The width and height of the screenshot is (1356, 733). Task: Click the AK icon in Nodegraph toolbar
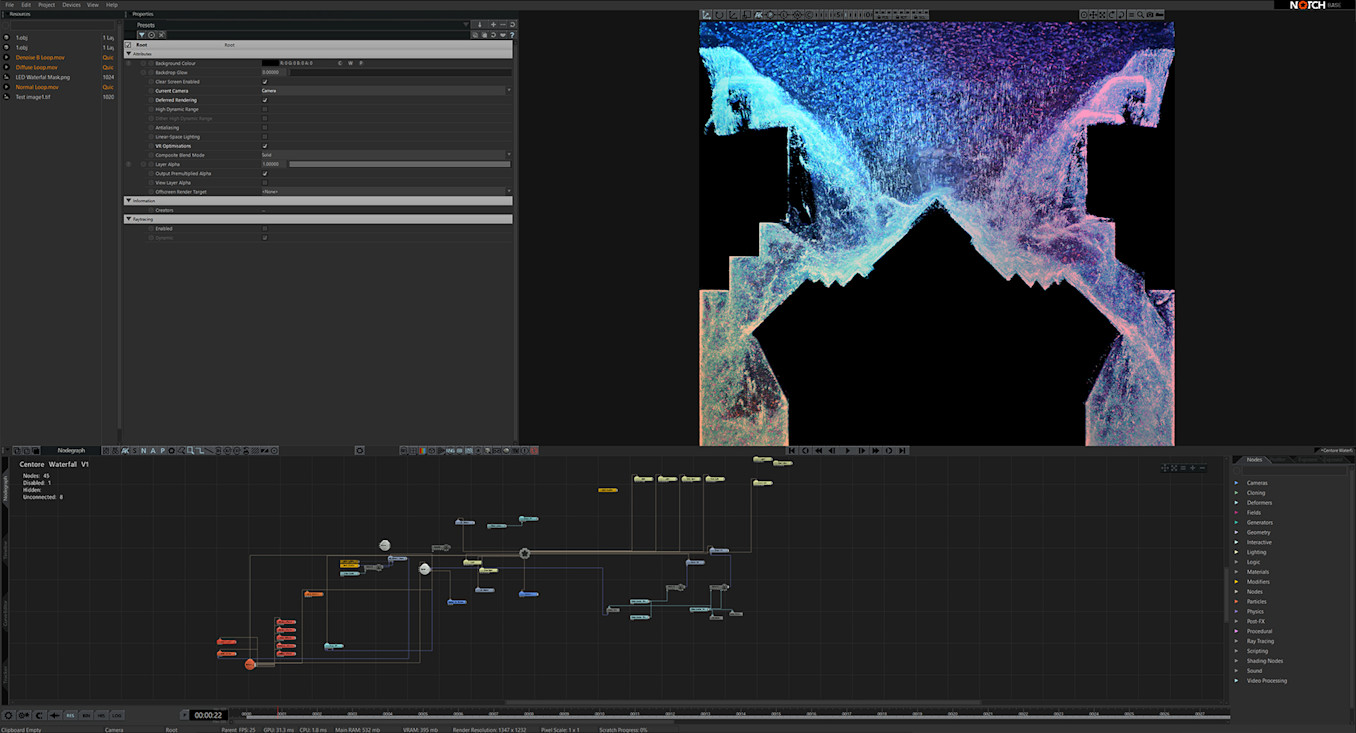[x=125, y=451]
